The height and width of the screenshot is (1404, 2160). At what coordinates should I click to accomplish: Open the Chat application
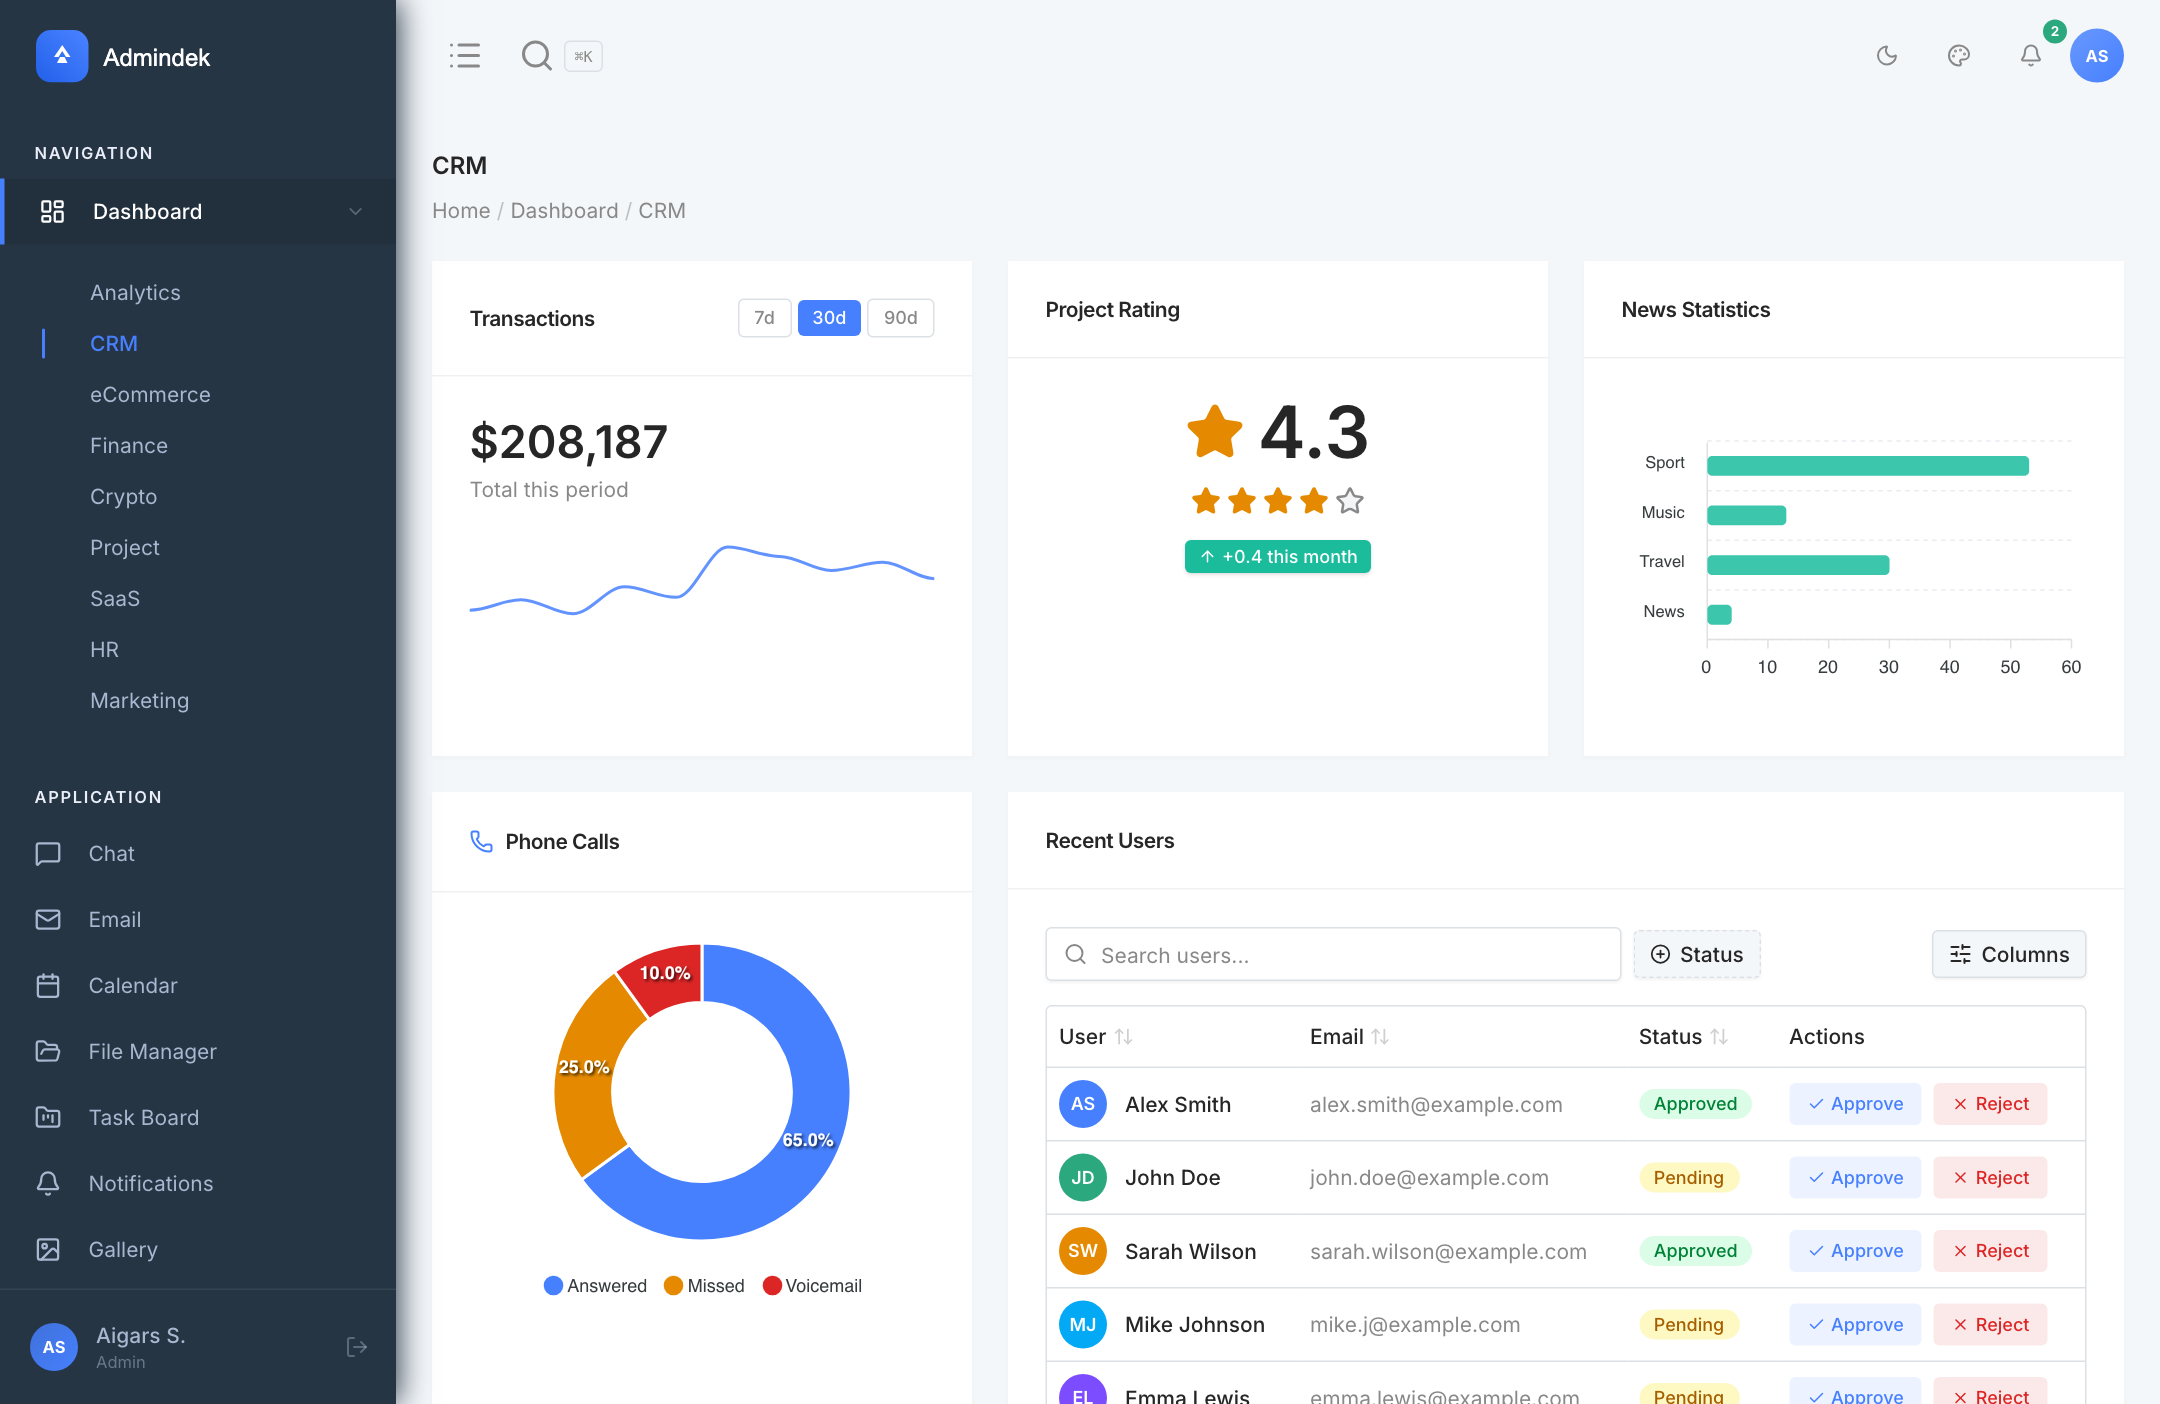coord(111,853)
